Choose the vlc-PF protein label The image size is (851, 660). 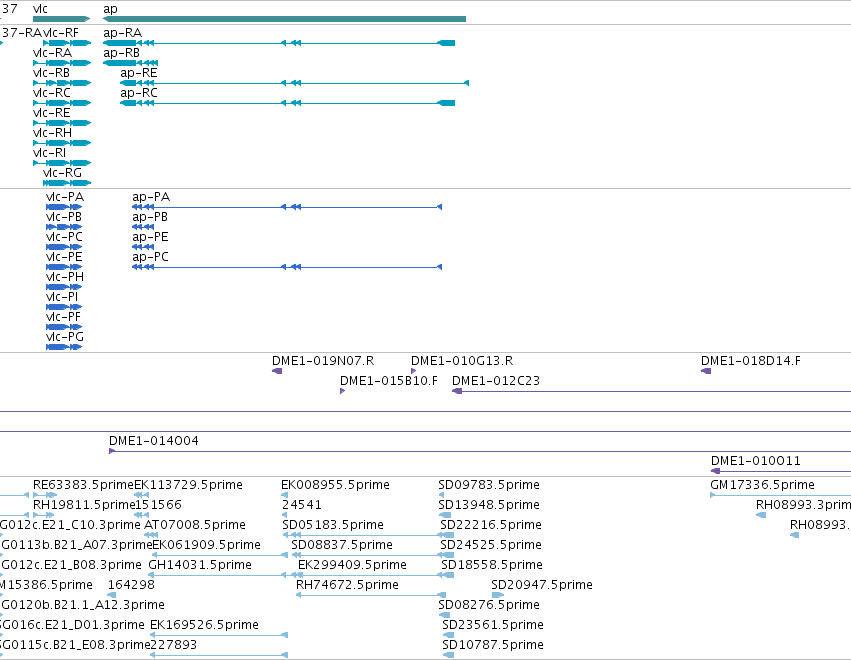tap(63, 317)
